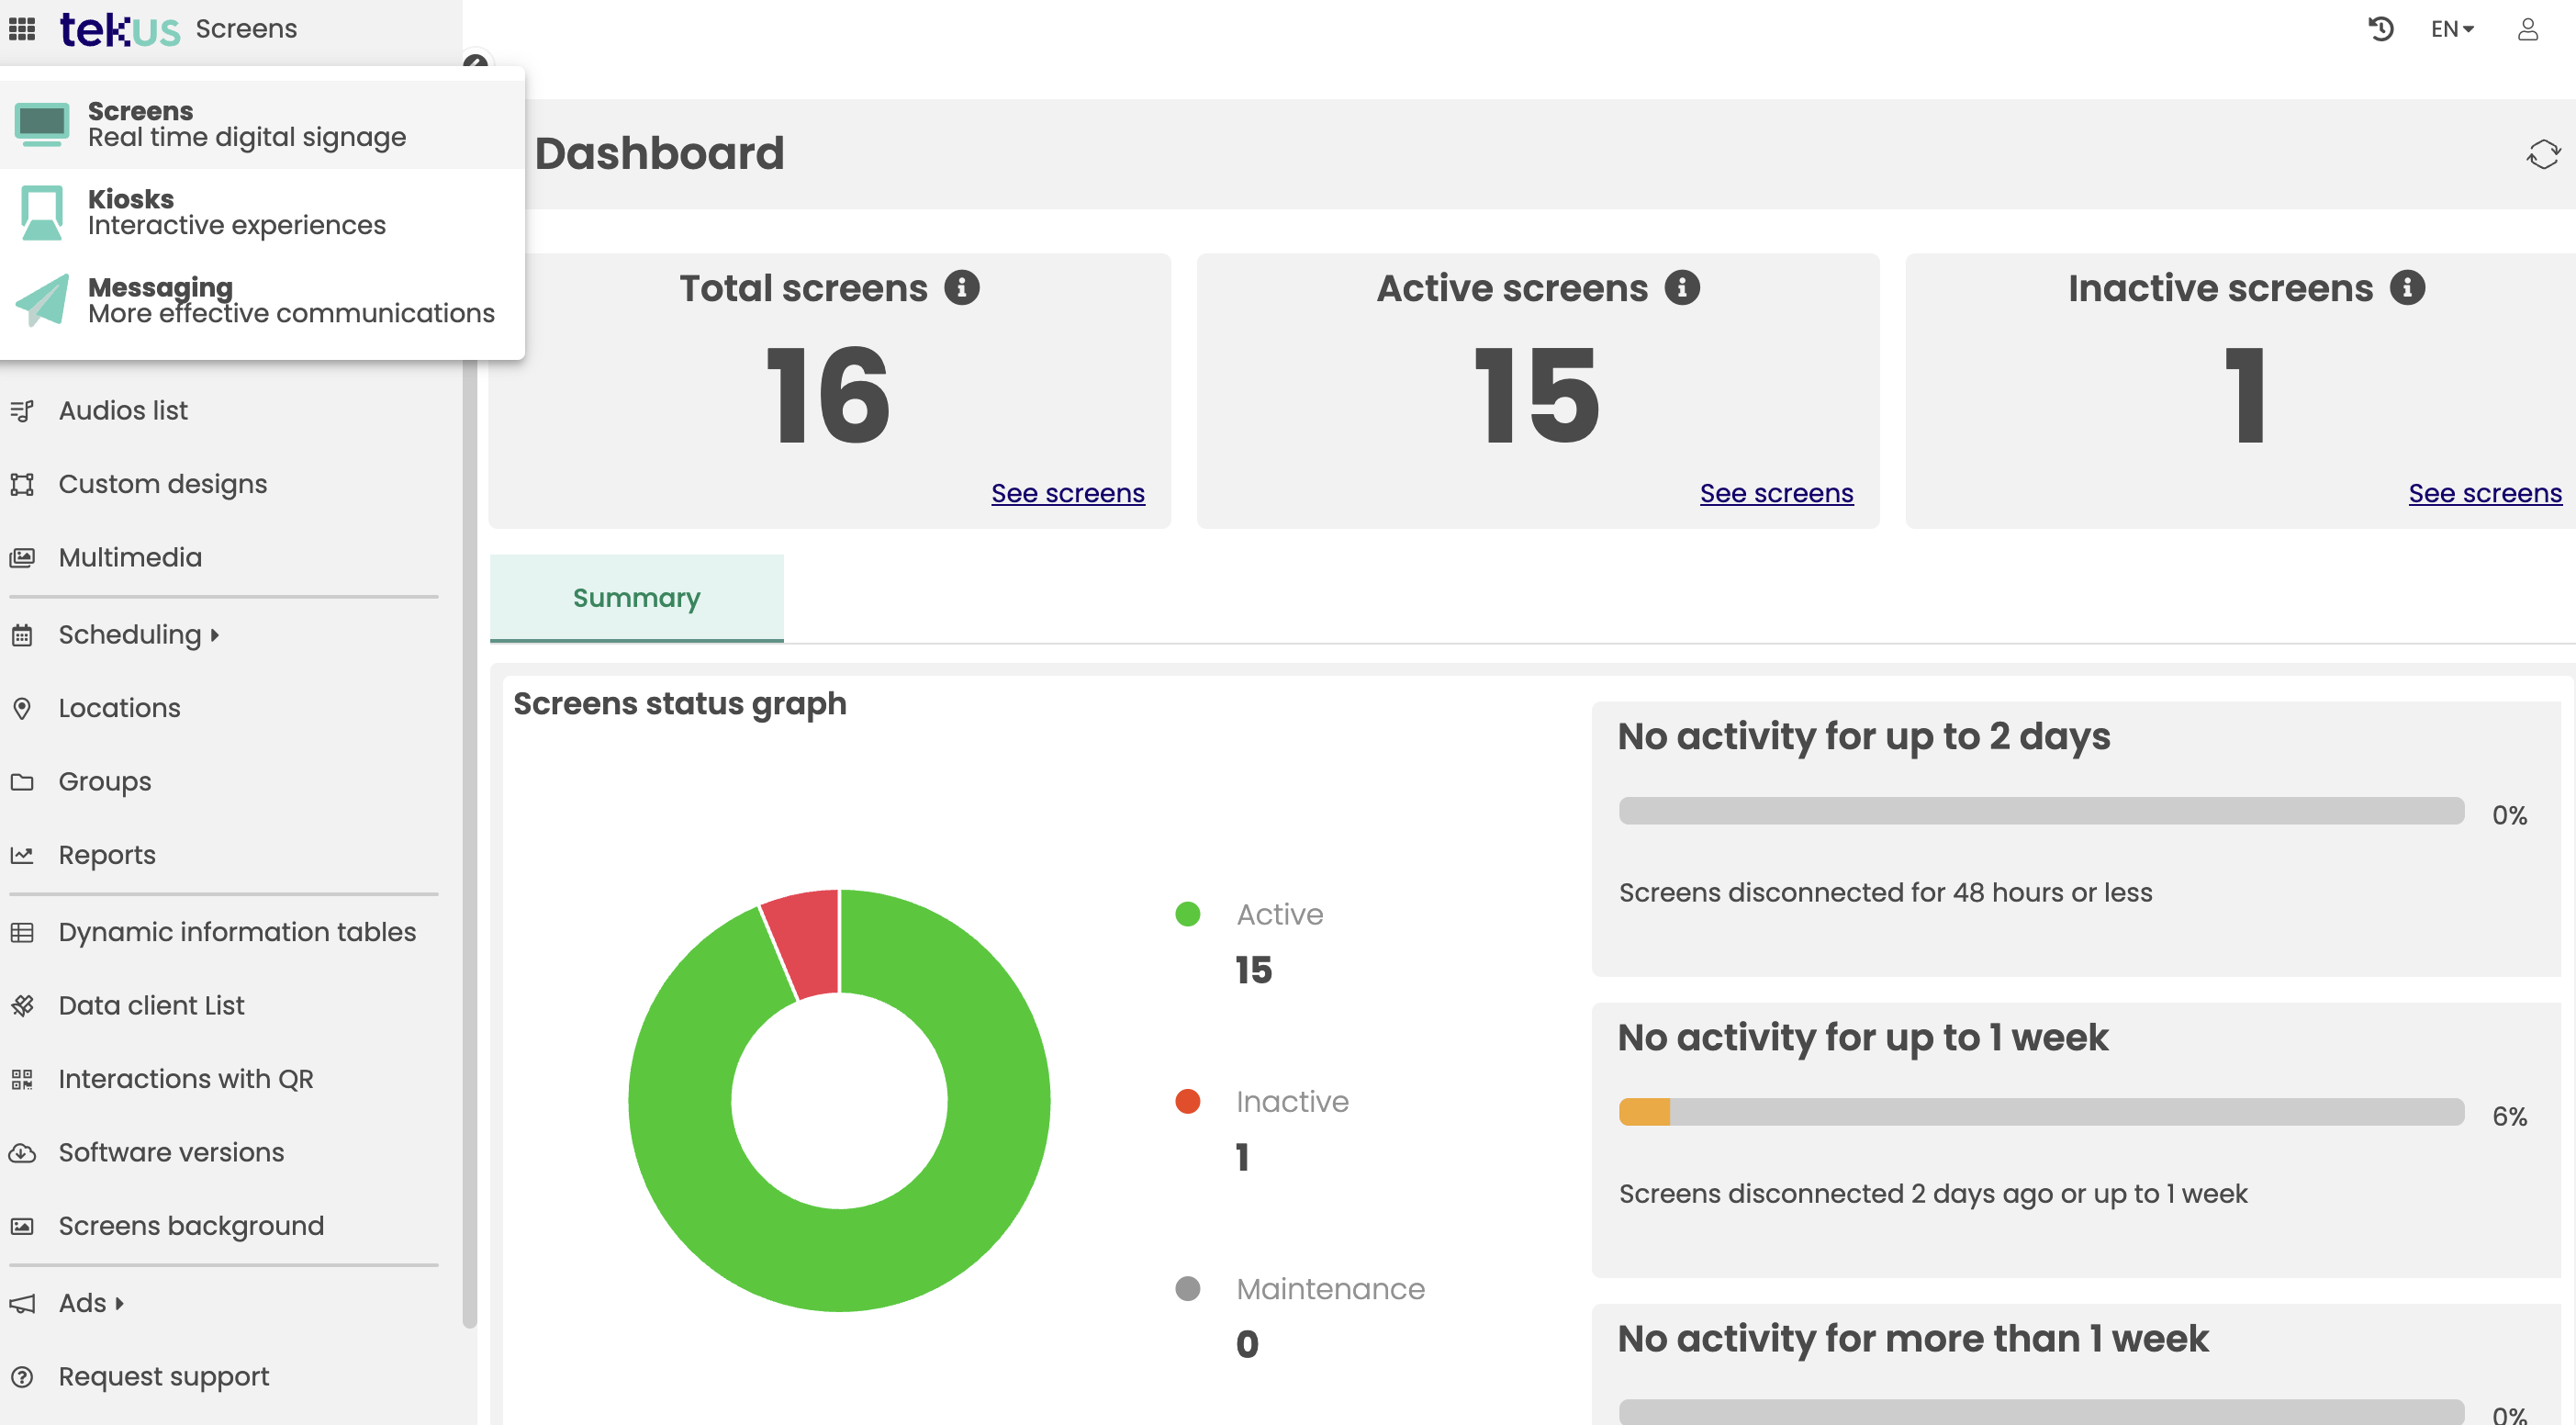Select the Custom designs sidebar icon
Screen dimensions: 2576x1425
pos(22,484)
